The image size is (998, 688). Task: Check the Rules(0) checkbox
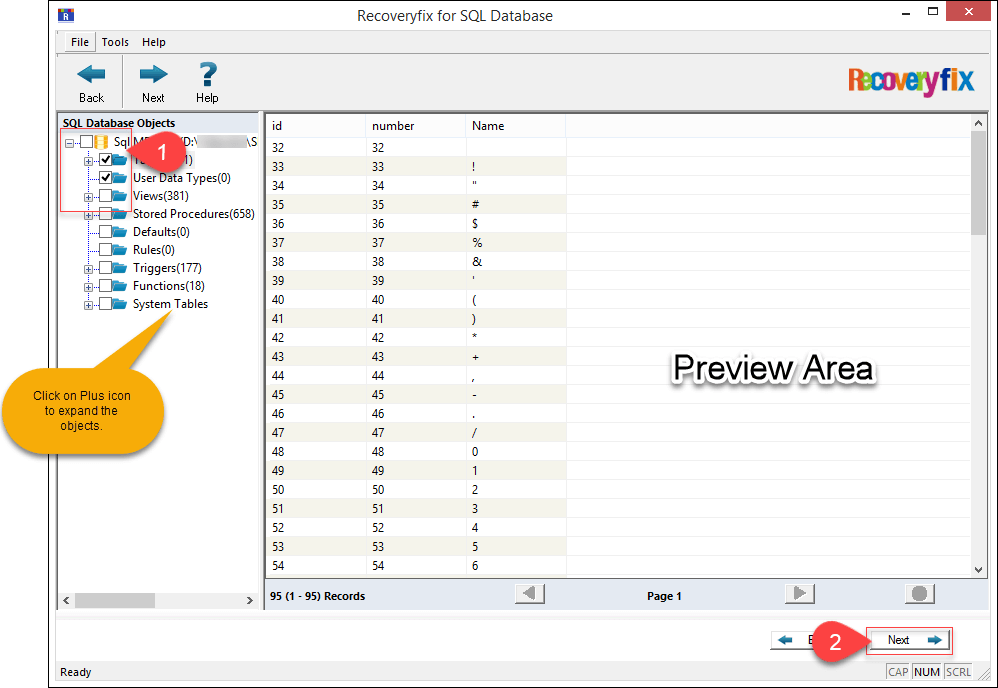click(106, 249)
